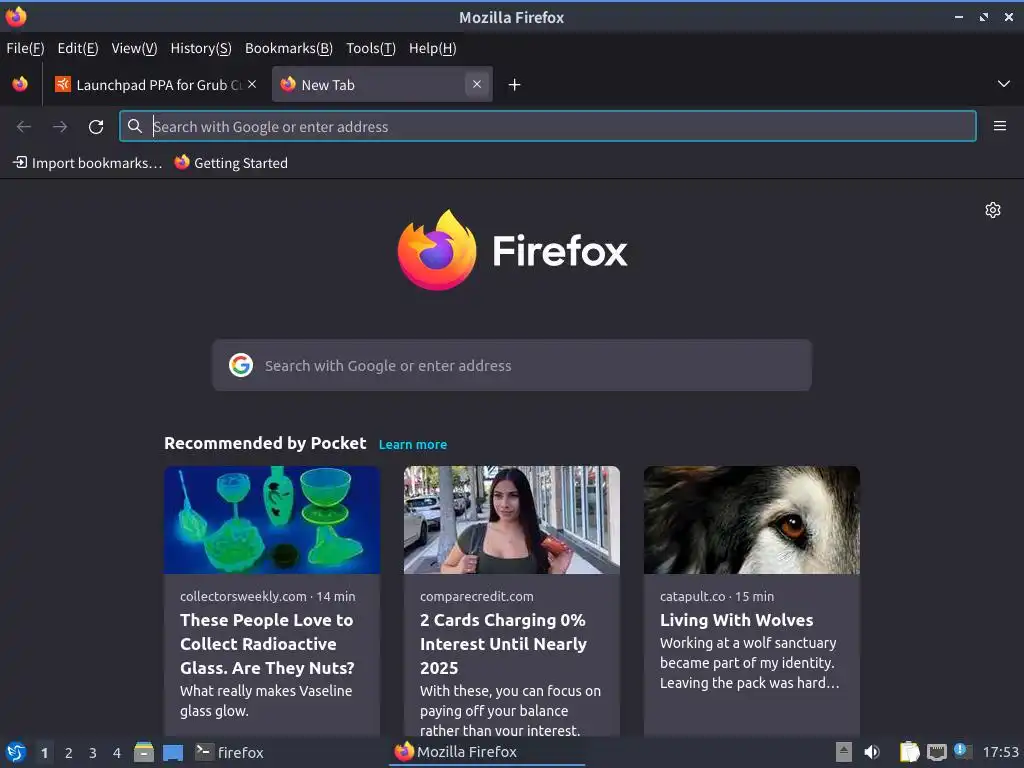Go back one page

point(24,126)
